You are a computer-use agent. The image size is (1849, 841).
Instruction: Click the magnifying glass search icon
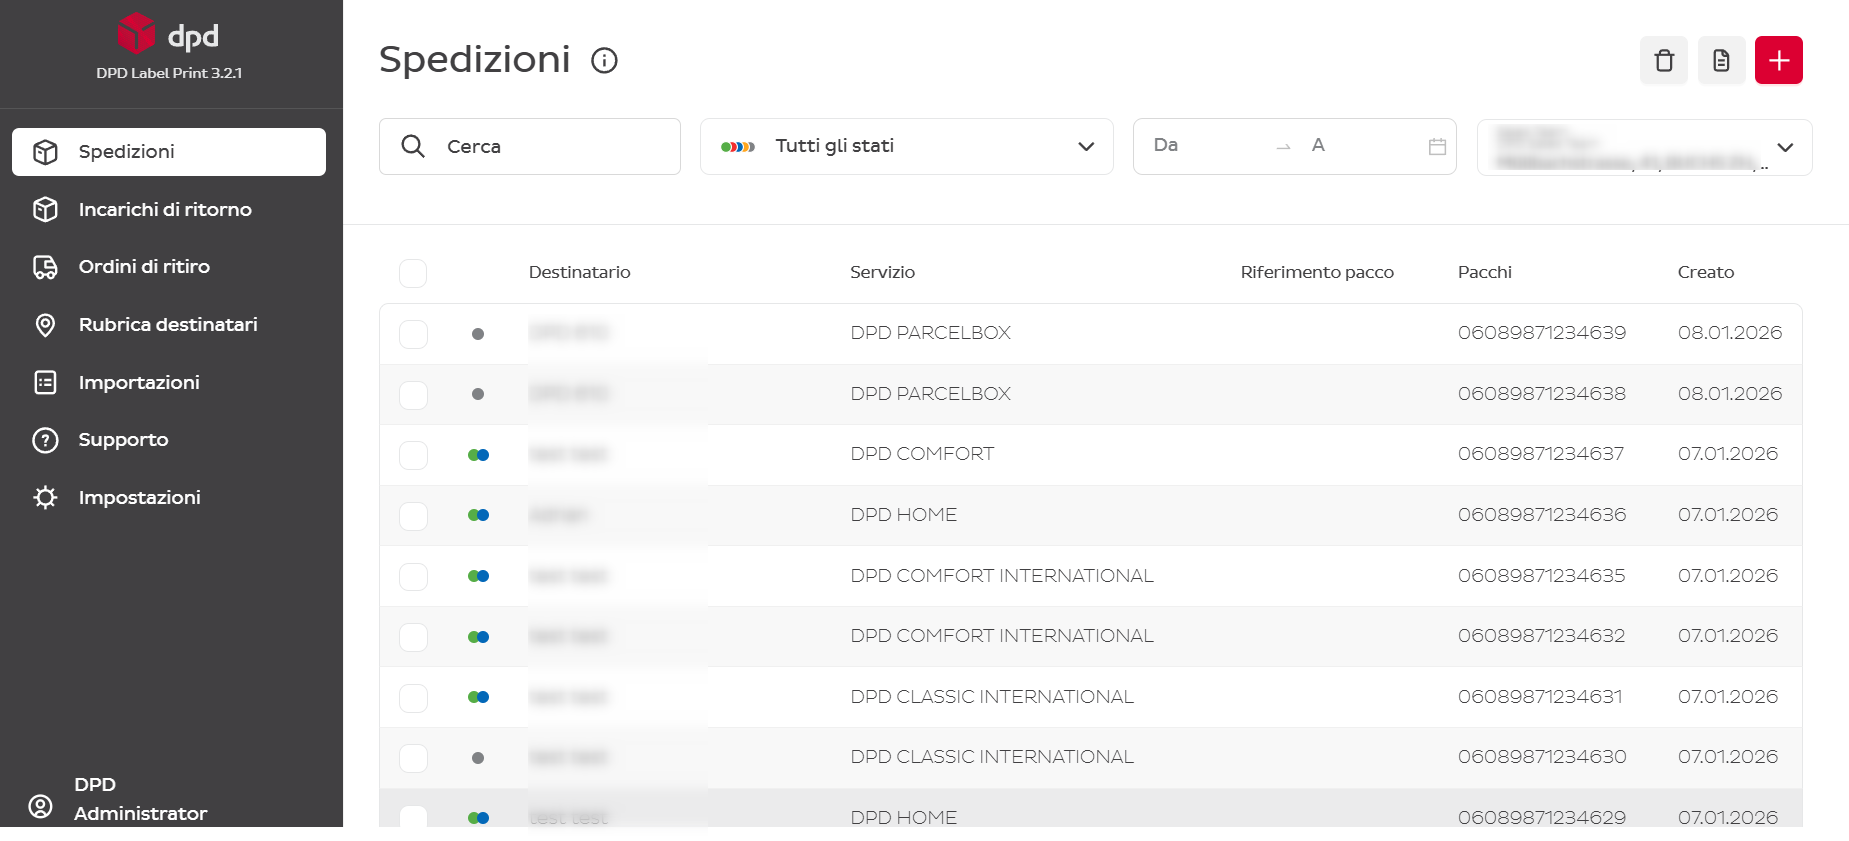[413, 146]
